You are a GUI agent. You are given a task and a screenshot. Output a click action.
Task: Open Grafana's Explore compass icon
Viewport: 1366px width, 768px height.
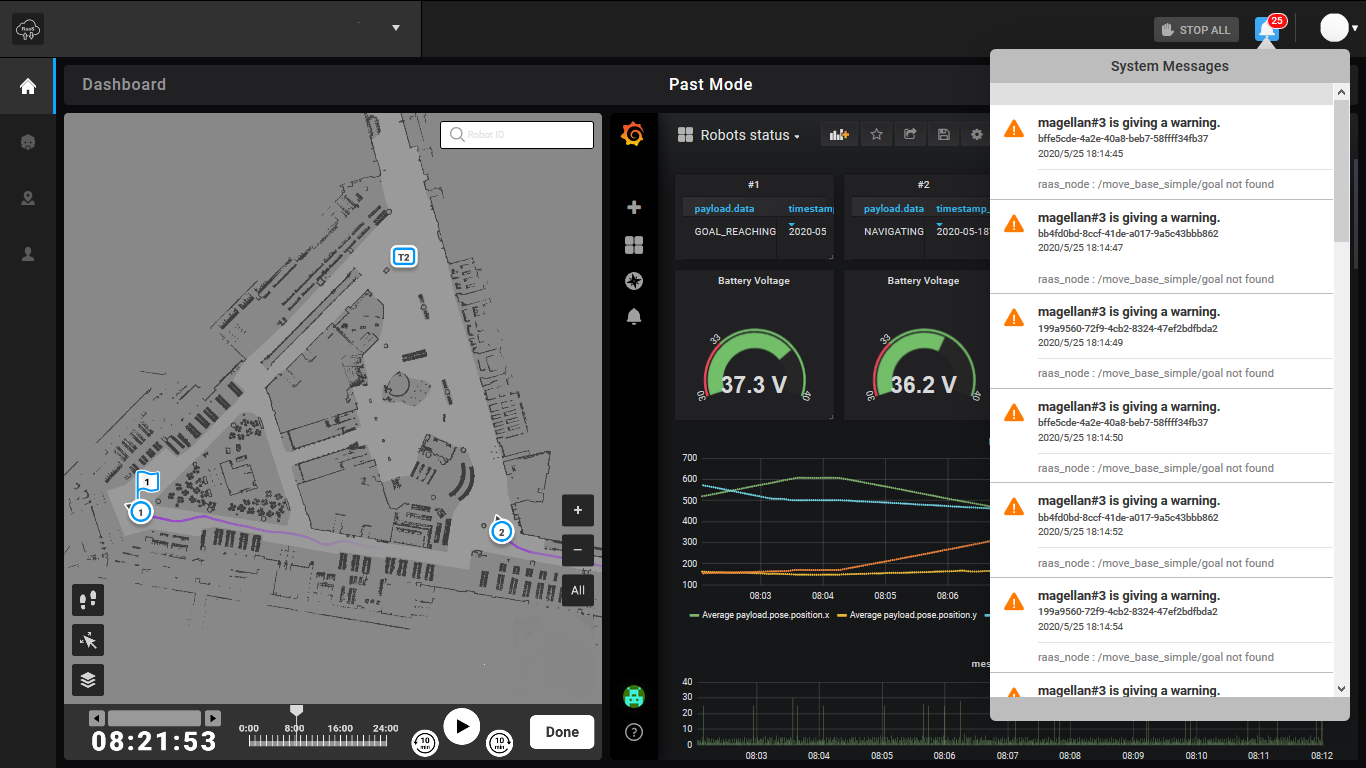coord(633,281)
